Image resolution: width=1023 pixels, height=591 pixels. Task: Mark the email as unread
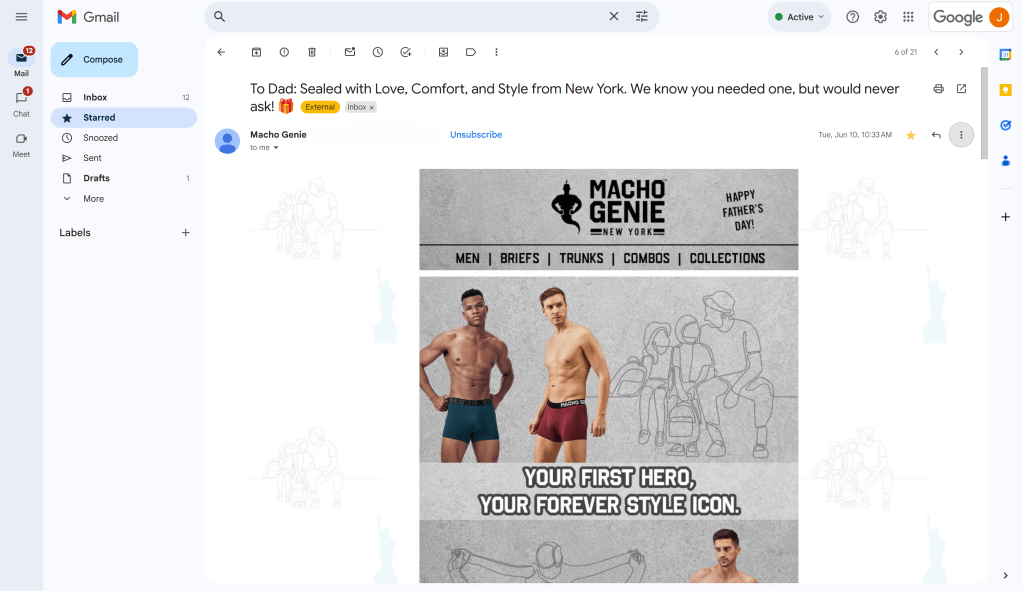[x=350, y=52]
